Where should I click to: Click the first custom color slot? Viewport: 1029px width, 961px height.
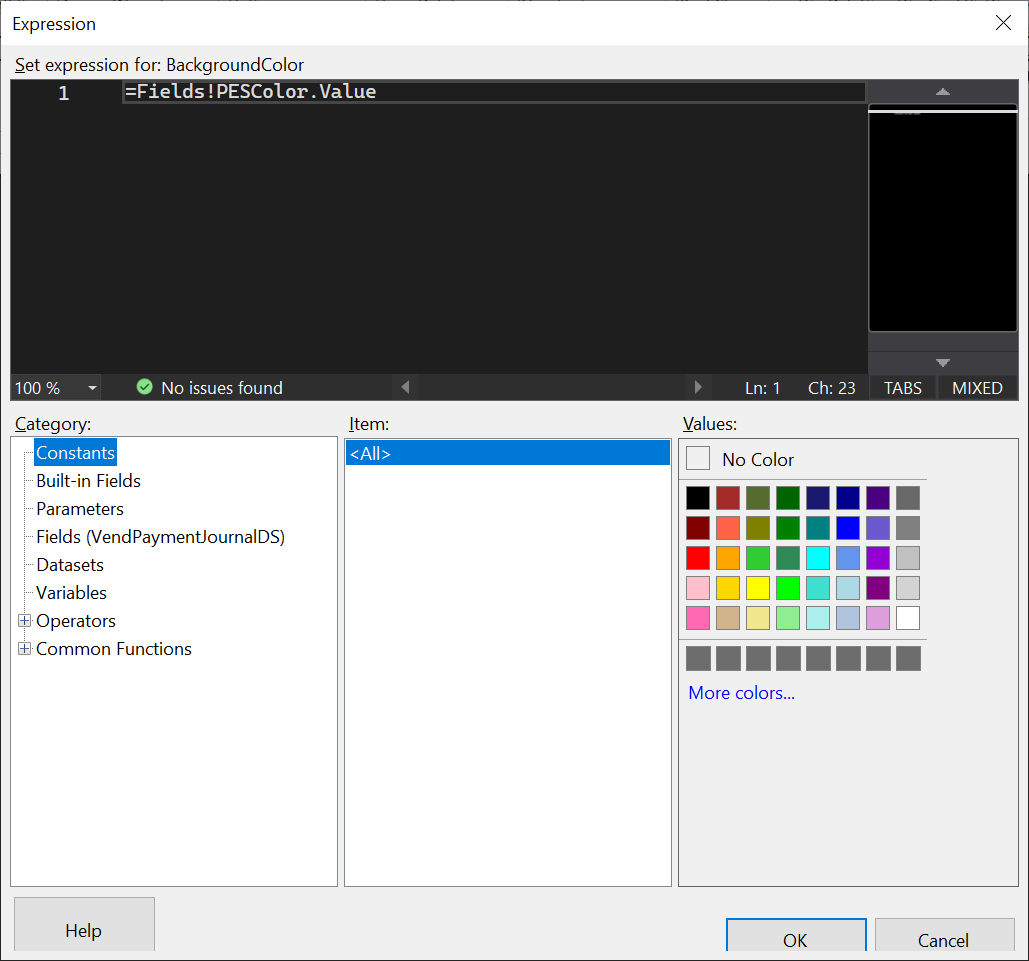click(x=698, y=658)
